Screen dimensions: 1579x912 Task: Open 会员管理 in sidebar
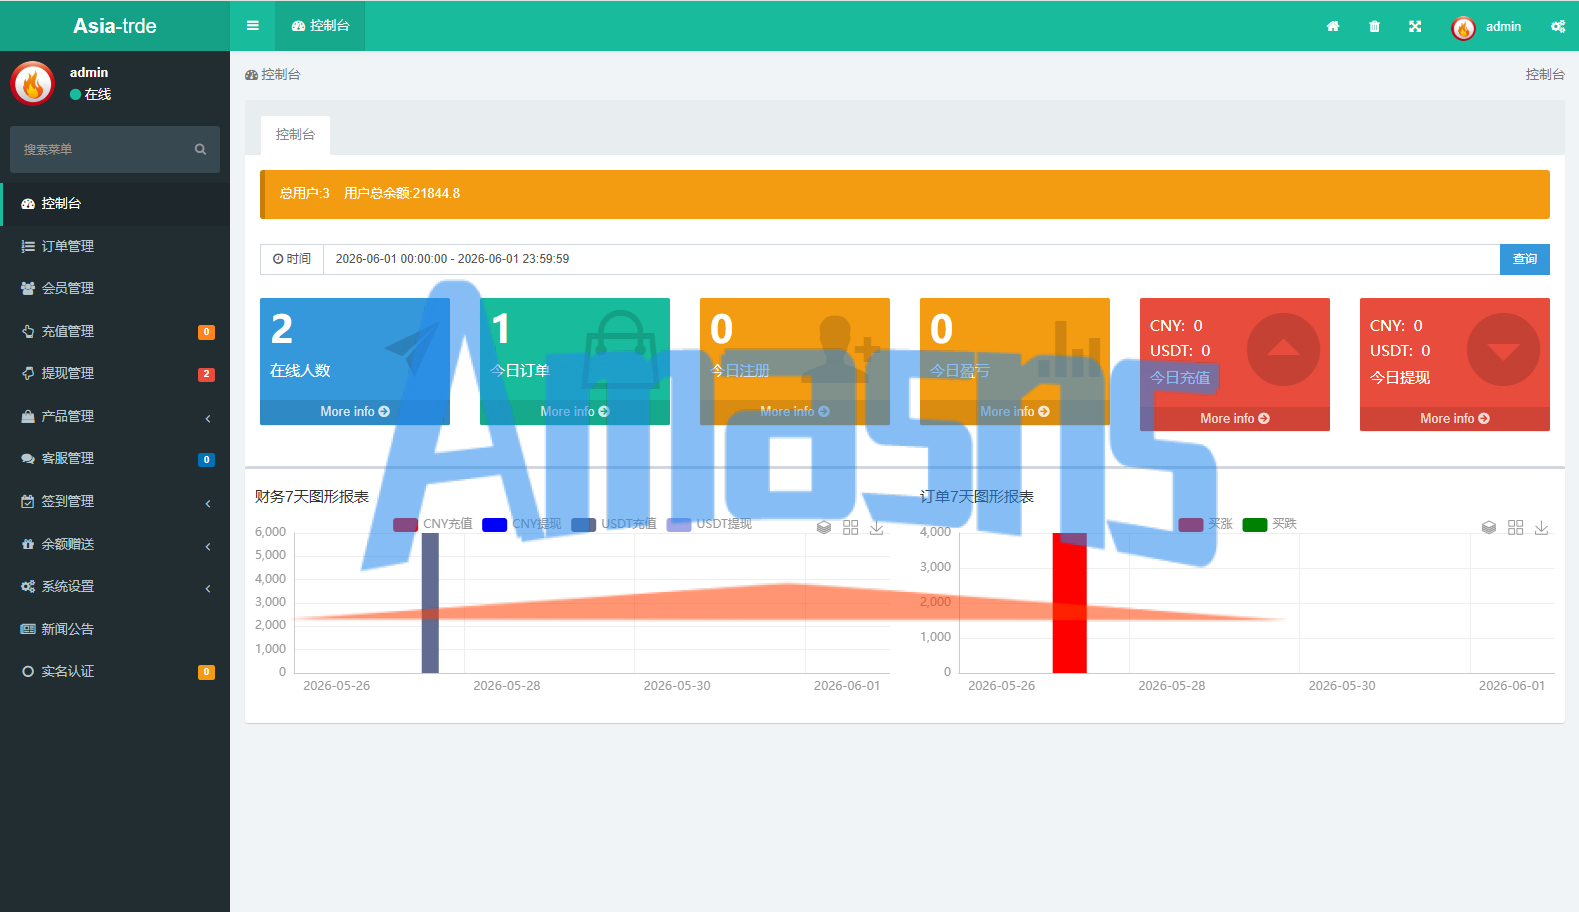(x=115, y=288)
